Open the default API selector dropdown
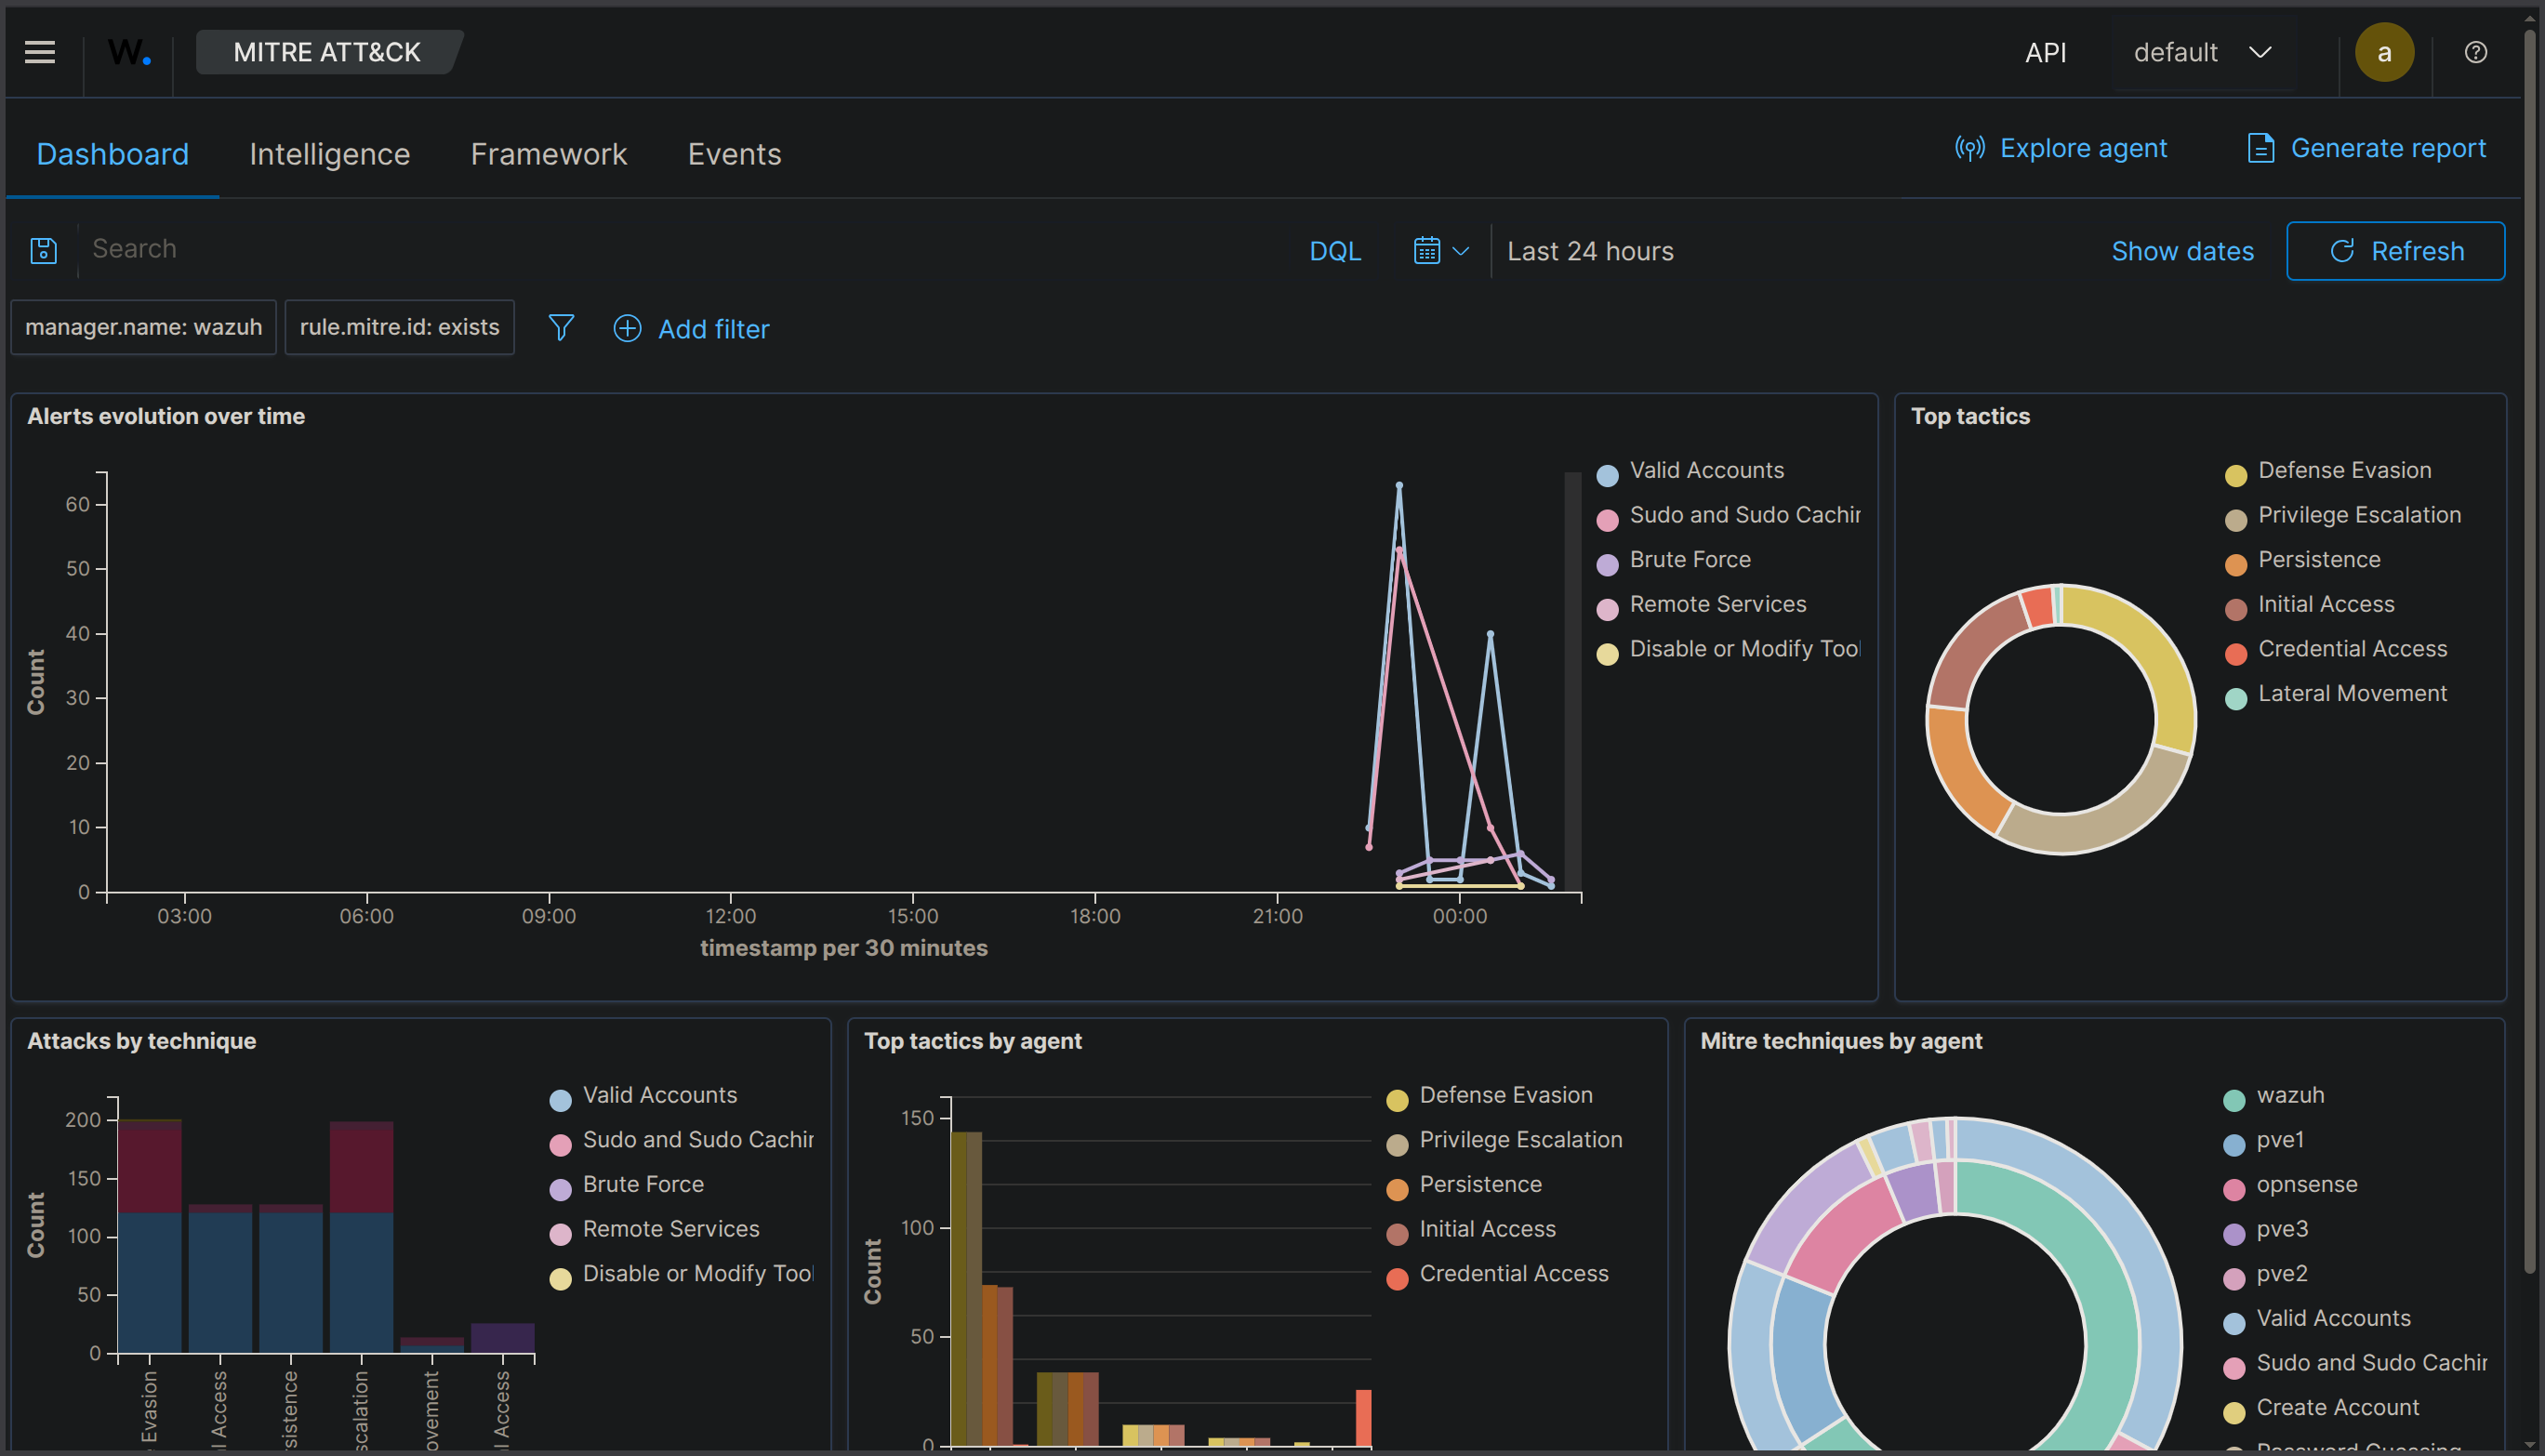 point(2201,52)
